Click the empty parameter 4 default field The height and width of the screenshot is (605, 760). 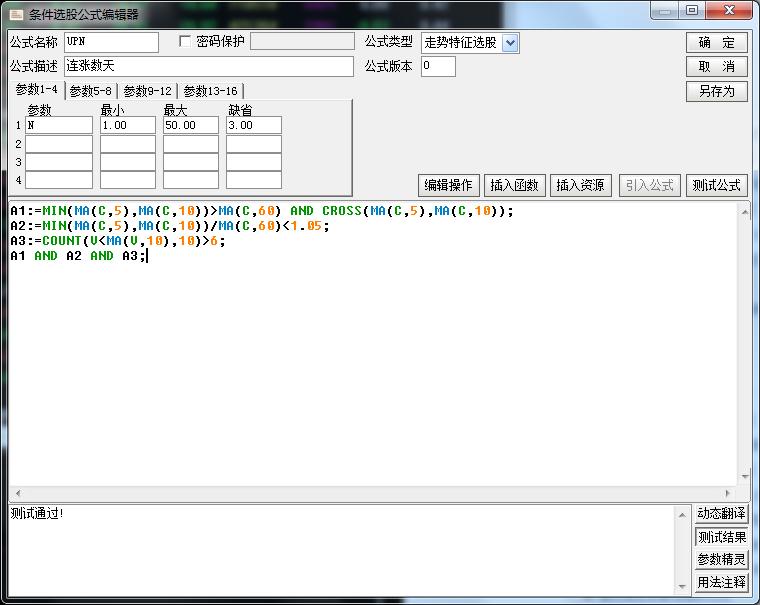click(253, 180)
